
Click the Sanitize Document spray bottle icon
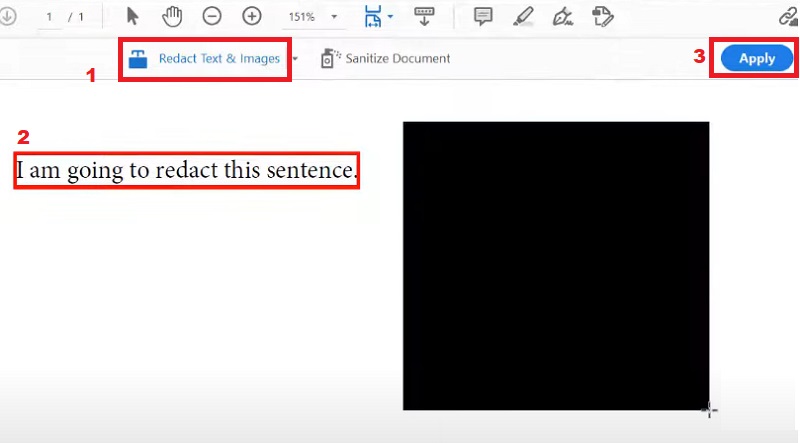[330, 59]
